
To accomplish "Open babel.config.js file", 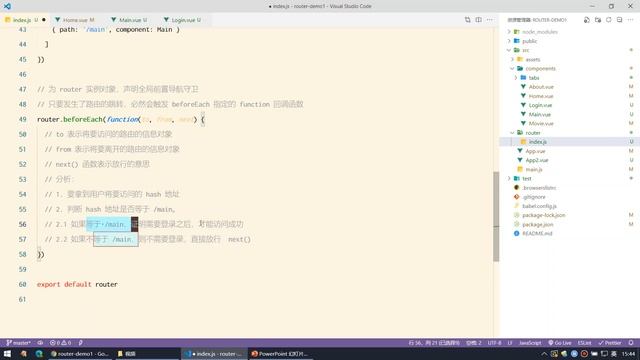I will click(539, 206).
